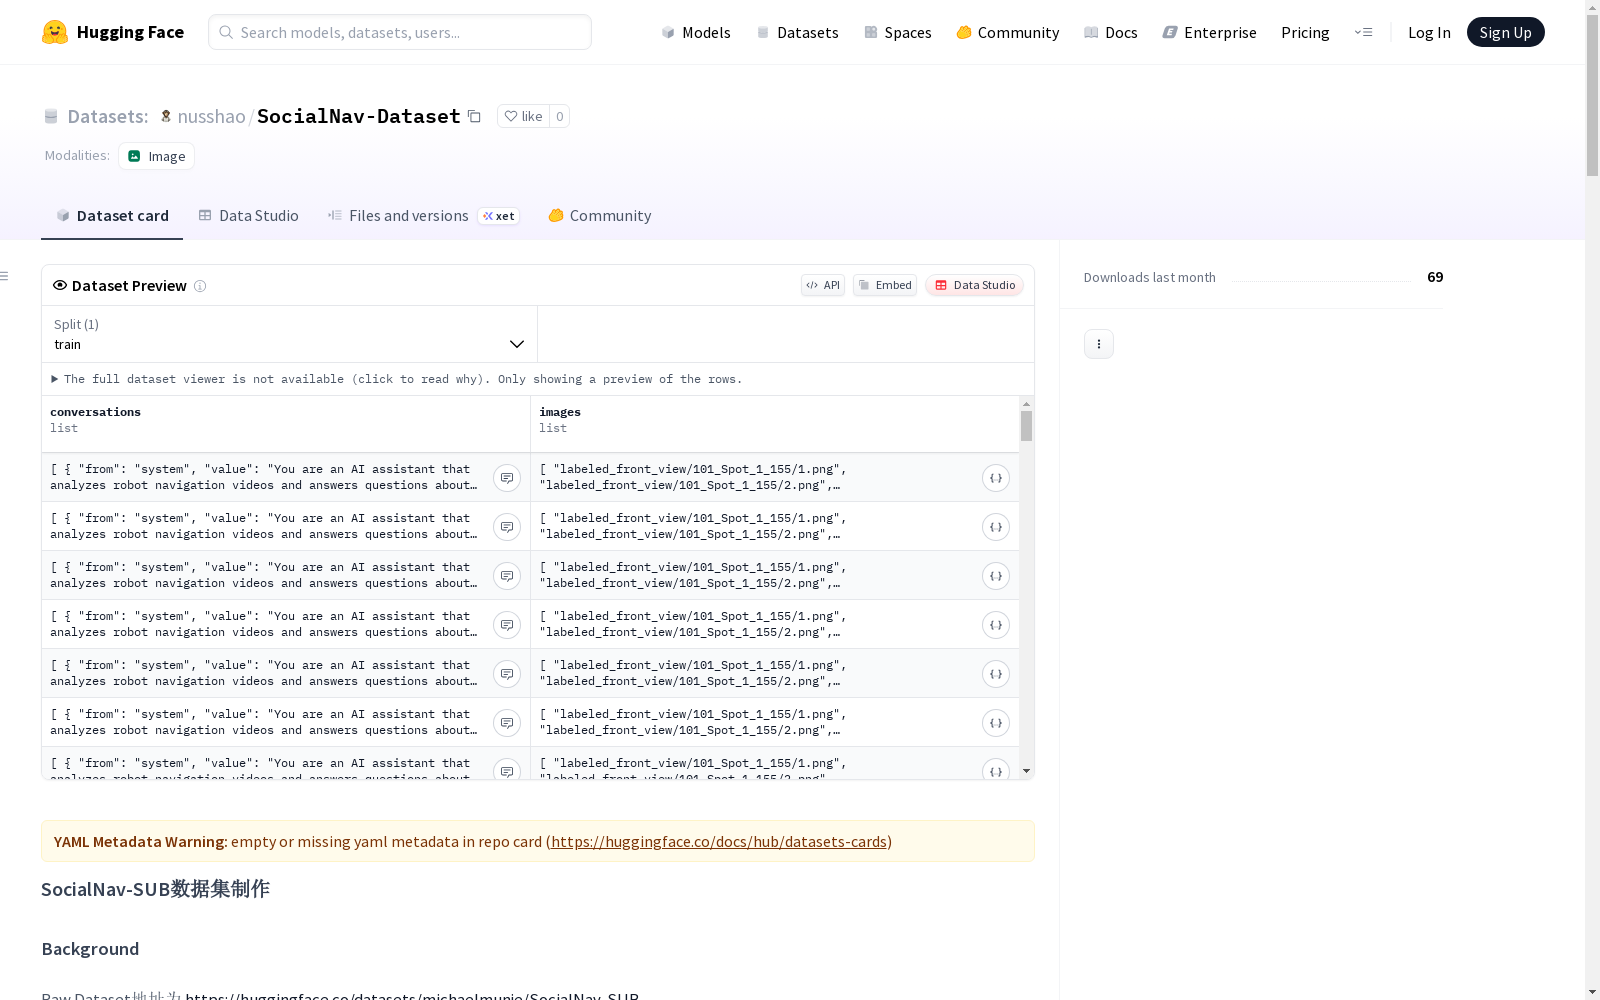This screenshot has height=1000, width=1600.
Task: Open the three-dot options menu under Downloads
Action: [x=1099, y=344]
